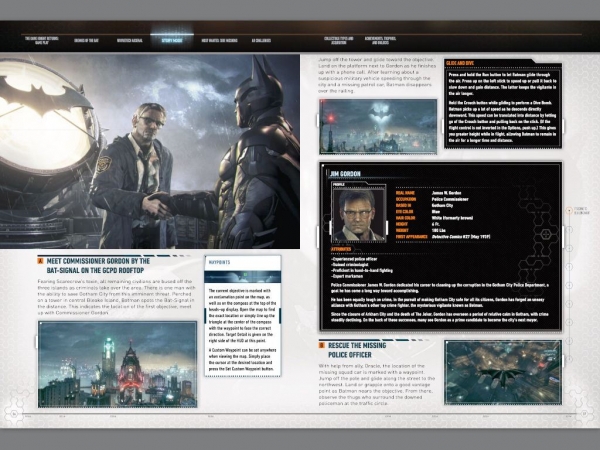Open the Jim Gordon profile portrait
600x450 pixels.
(359, 215)
